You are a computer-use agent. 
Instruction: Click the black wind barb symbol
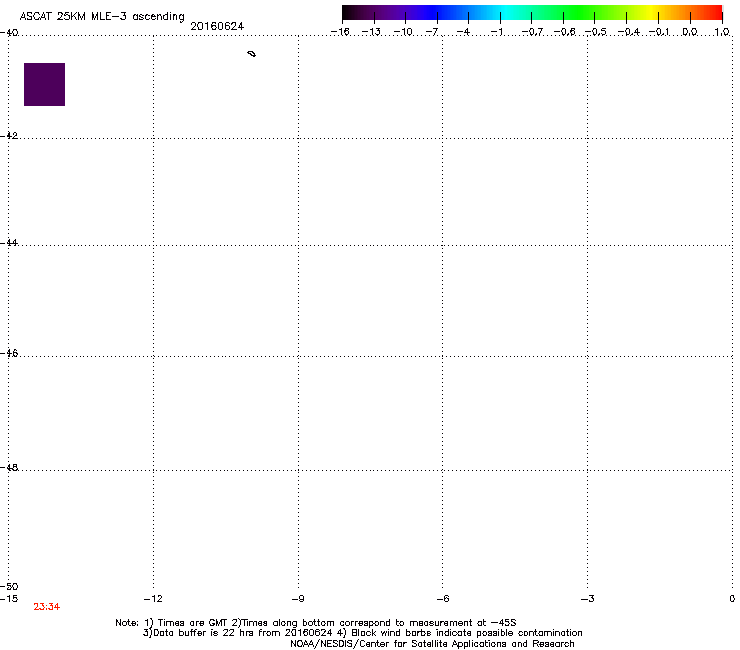coord(252,54)
